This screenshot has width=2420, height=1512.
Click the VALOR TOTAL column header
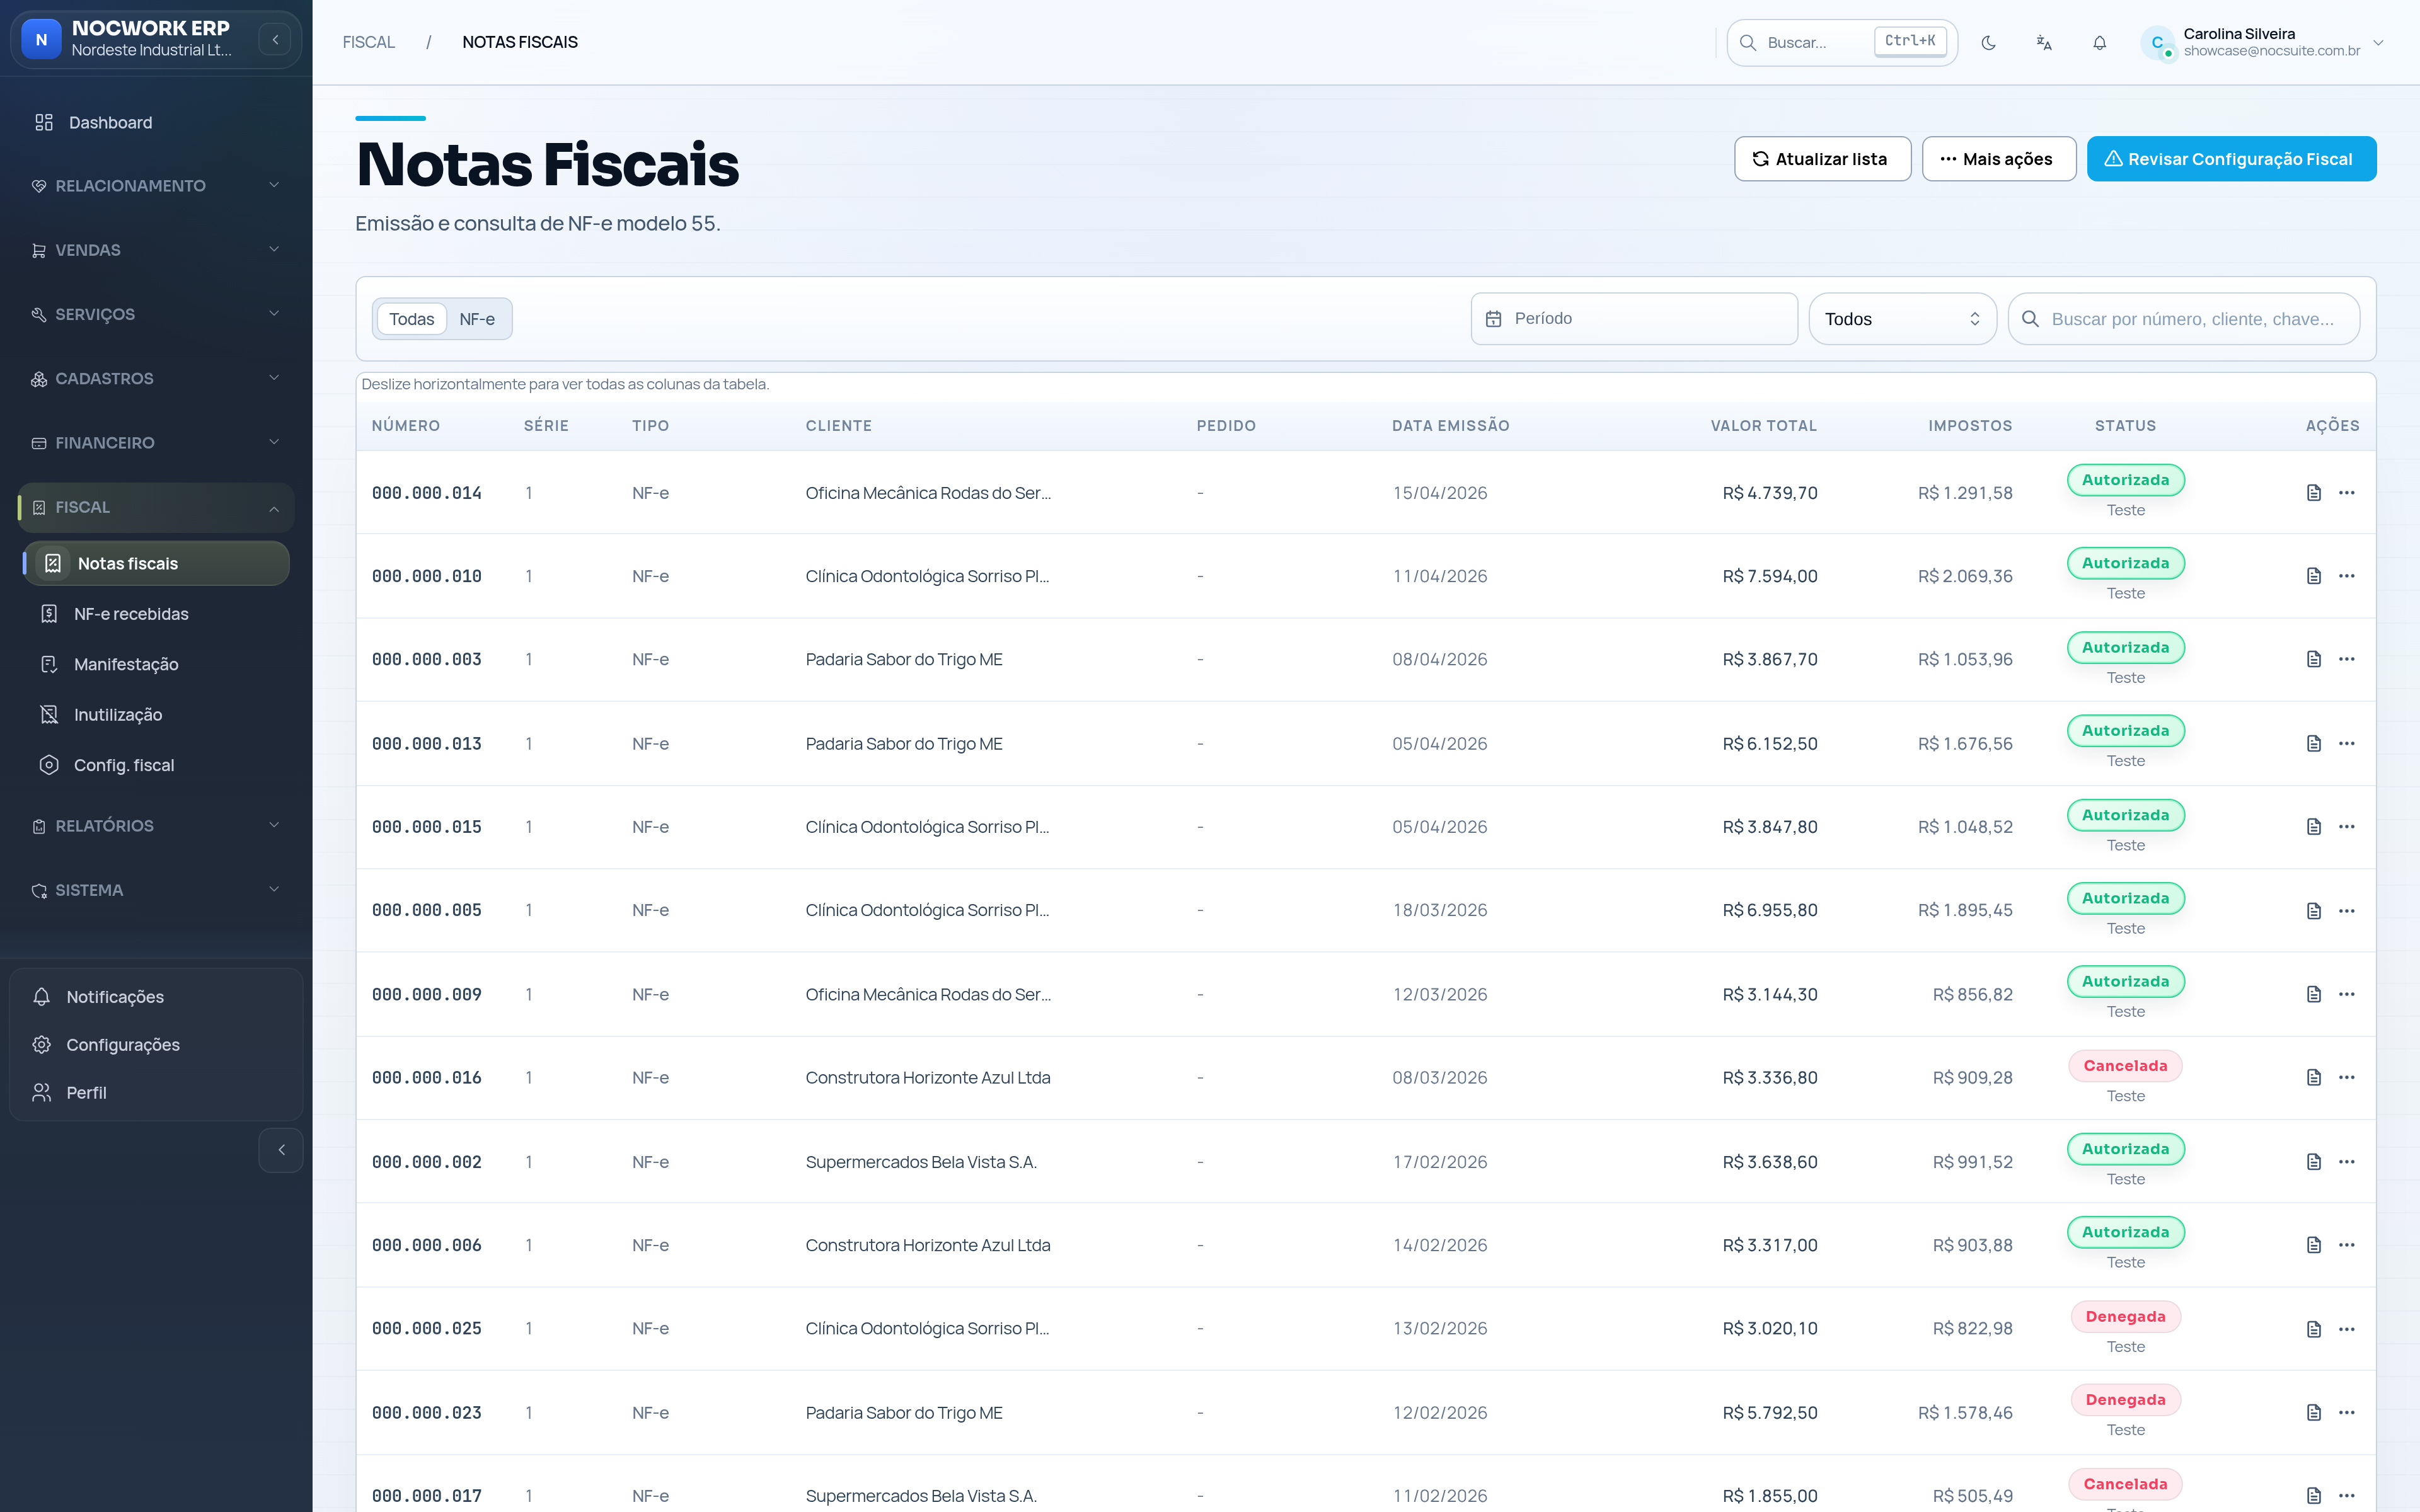click(1763, 426)
